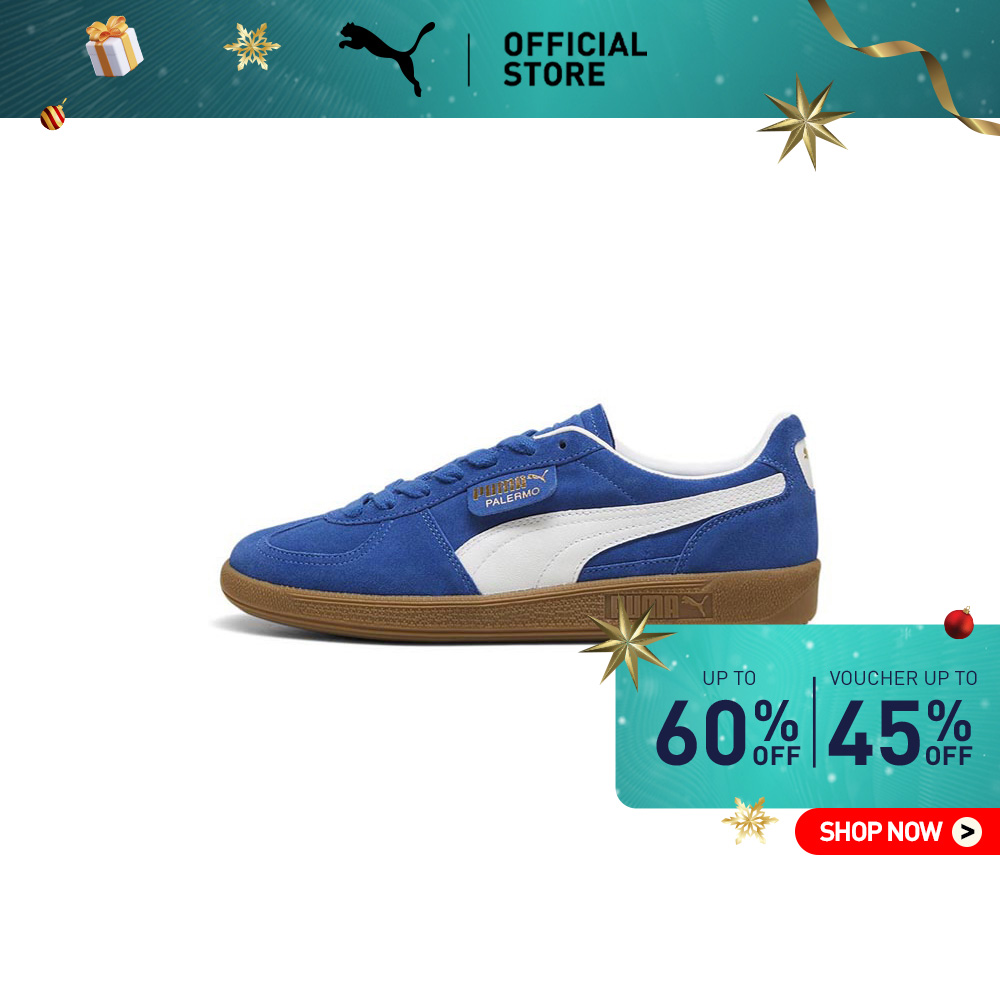Click the black Puma cat logo
Screen dimensions: 1000x1000
click(x=386, y=57)
